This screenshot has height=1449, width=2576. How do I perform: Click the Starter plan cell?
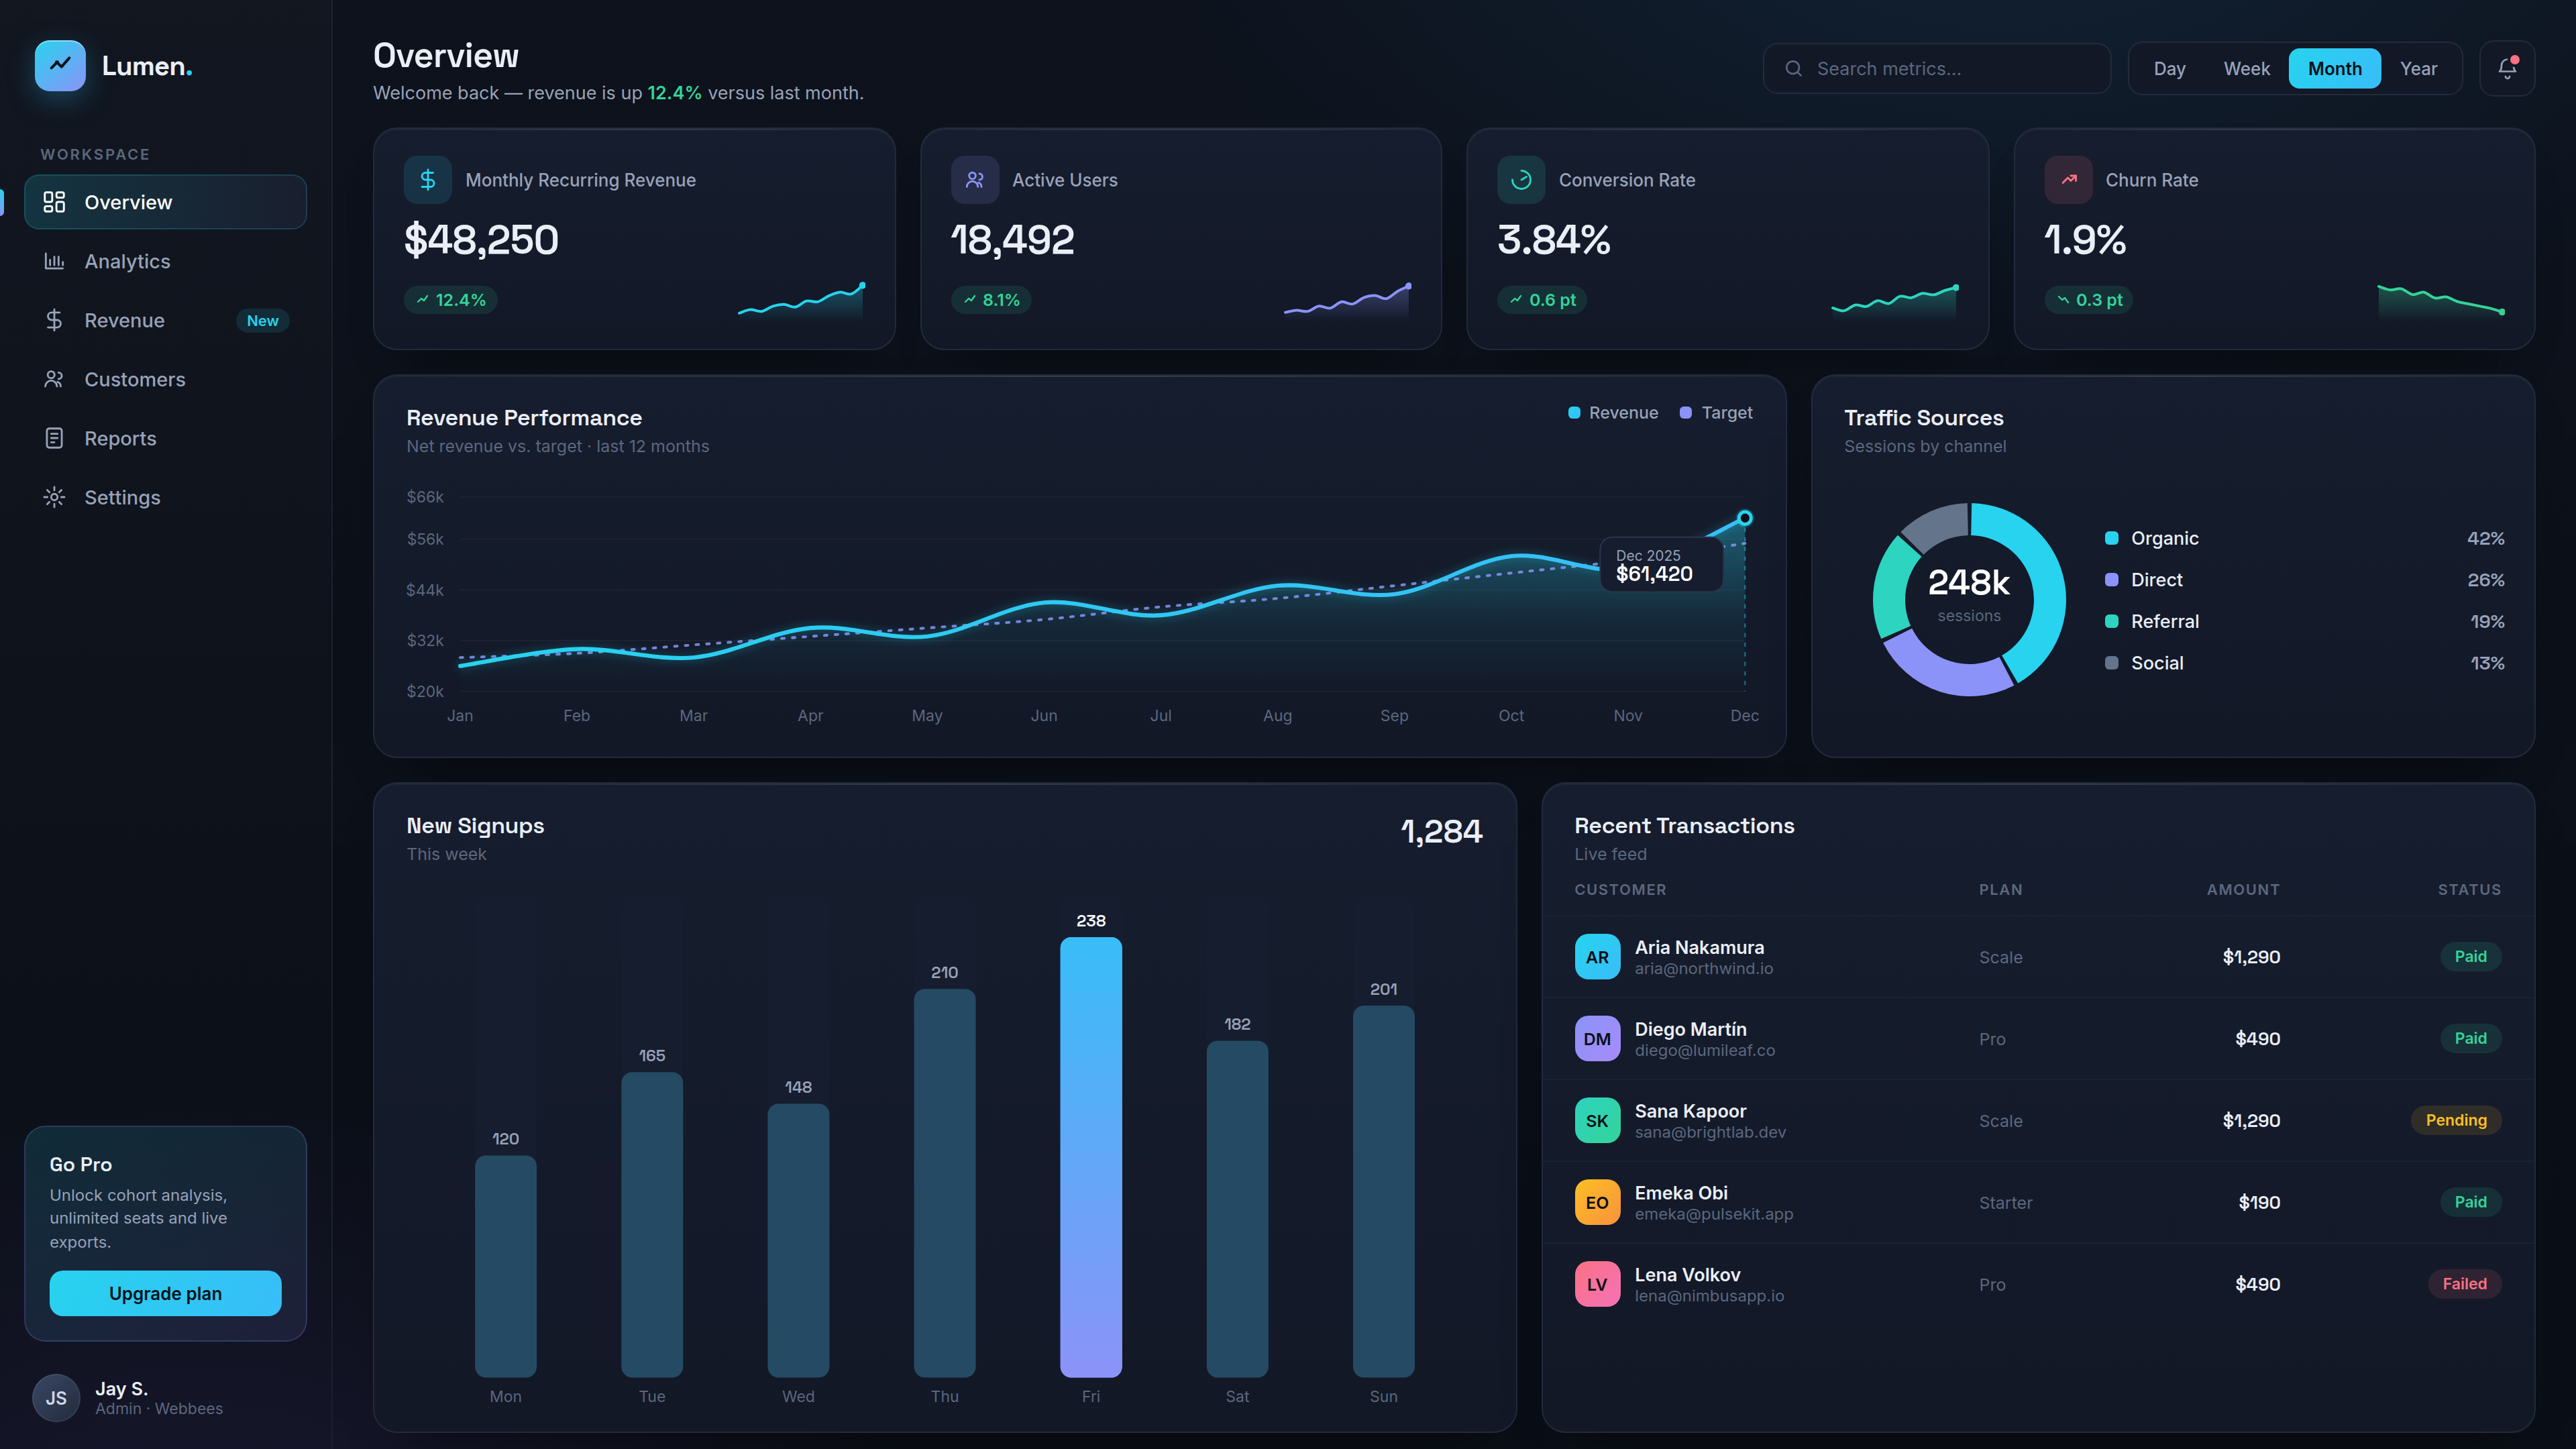pyautogui.click(x=2005, y=1203)
